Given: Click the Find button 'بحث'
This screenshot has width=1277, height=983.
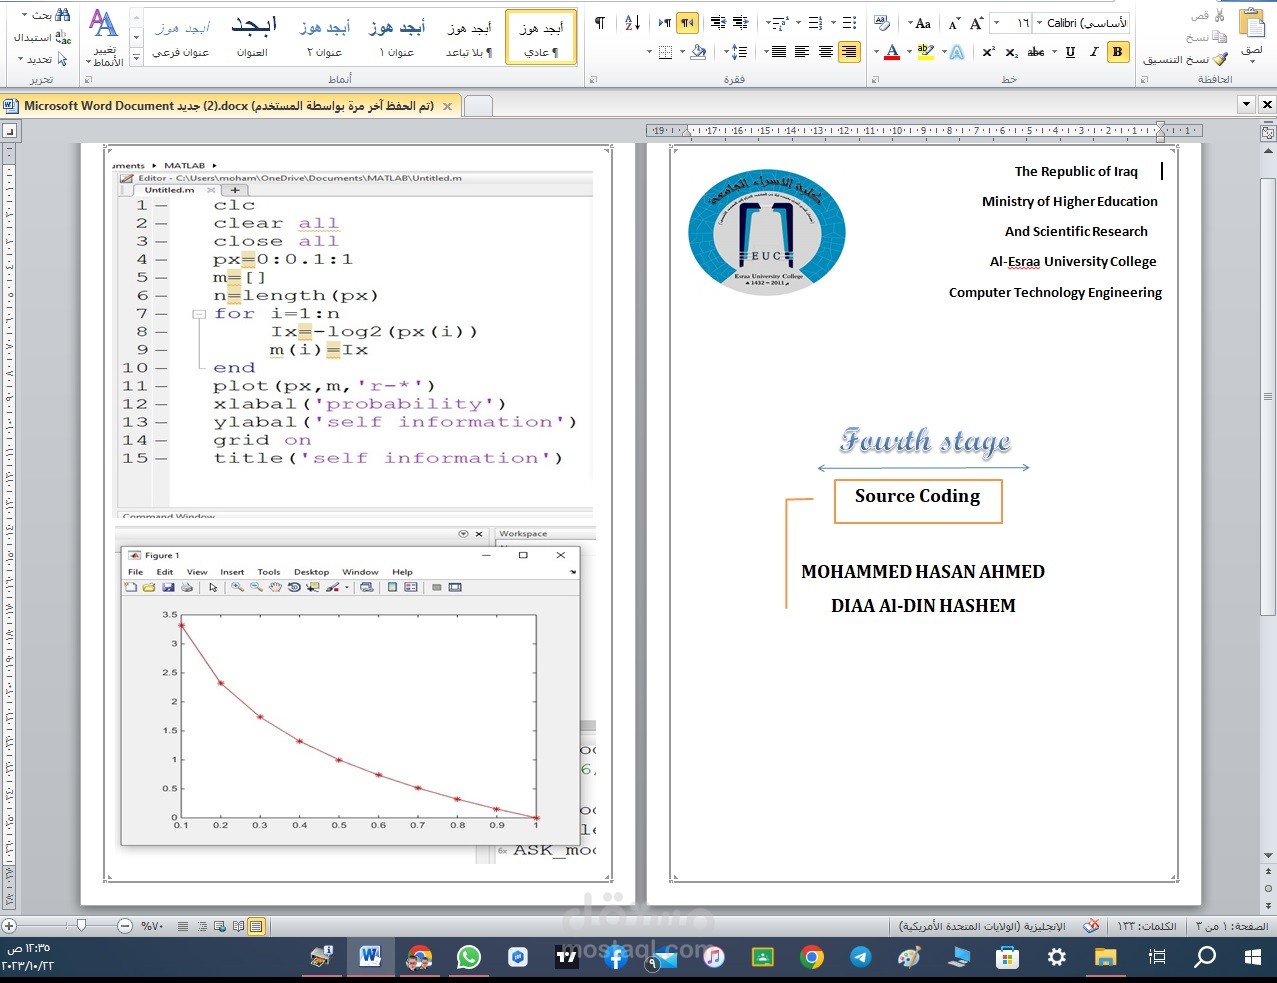Looking at the screenshot, I should click(x=50, y=15).
